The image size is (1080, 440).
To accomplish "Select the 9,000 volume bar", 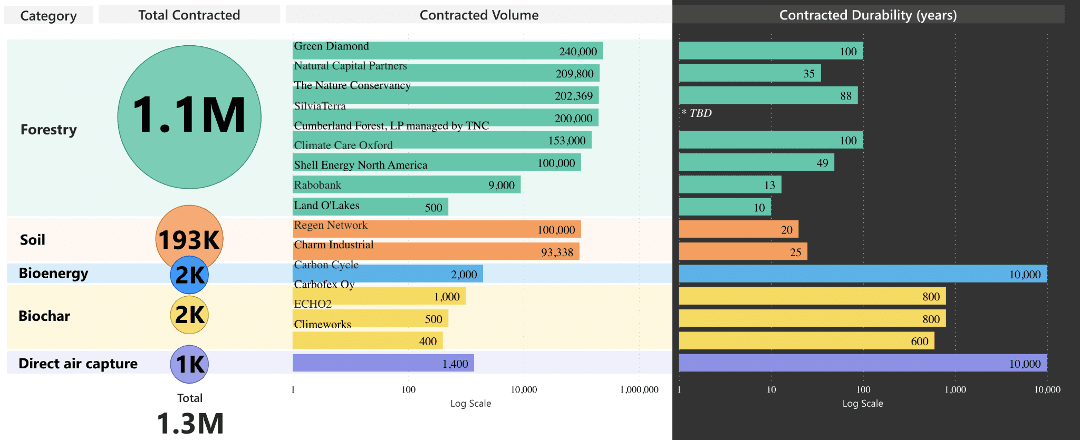I will pyautogui.click(x=407, y=185).
